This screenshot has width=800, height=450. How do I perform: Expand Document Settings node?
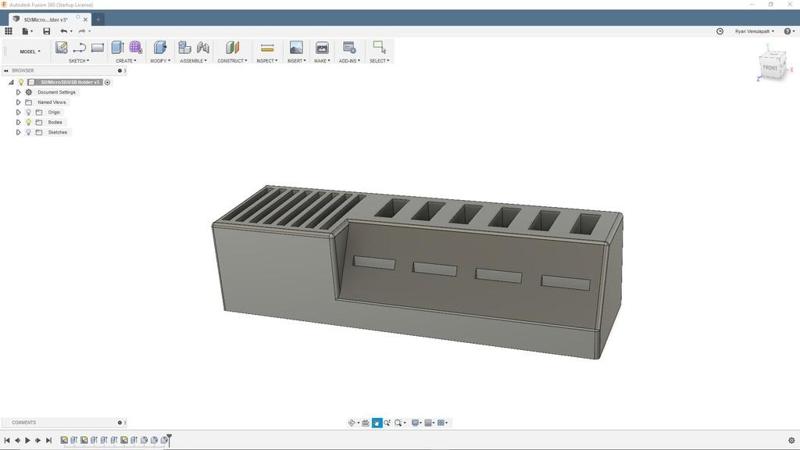18,92
